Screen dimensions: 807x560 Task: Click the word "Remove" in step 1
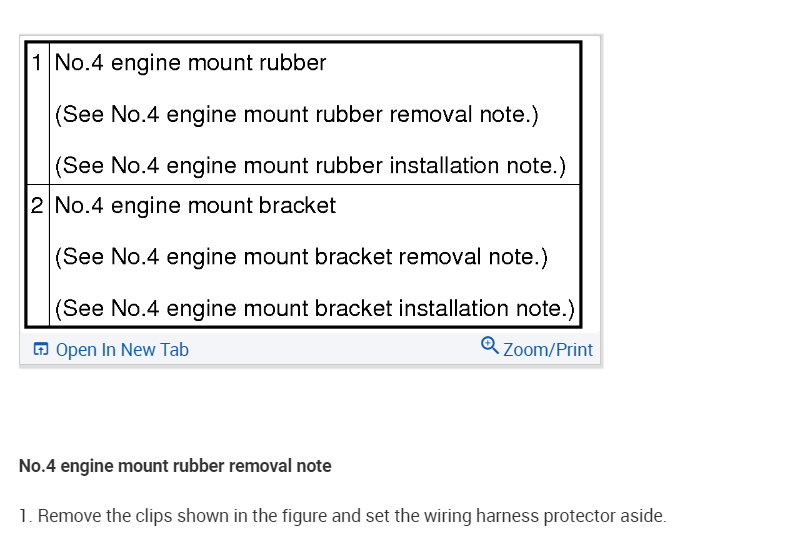point(70,516)
